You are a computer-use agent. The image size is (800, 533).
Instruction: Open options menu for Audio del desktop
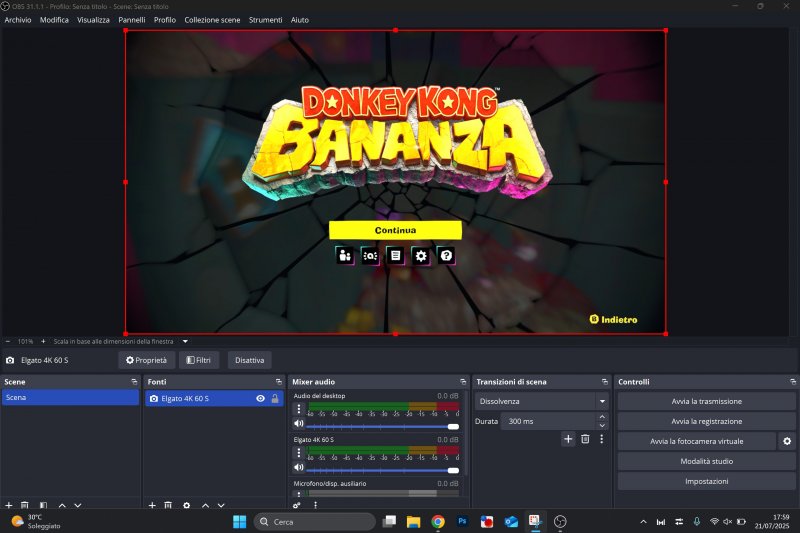(x=298, y=409)
